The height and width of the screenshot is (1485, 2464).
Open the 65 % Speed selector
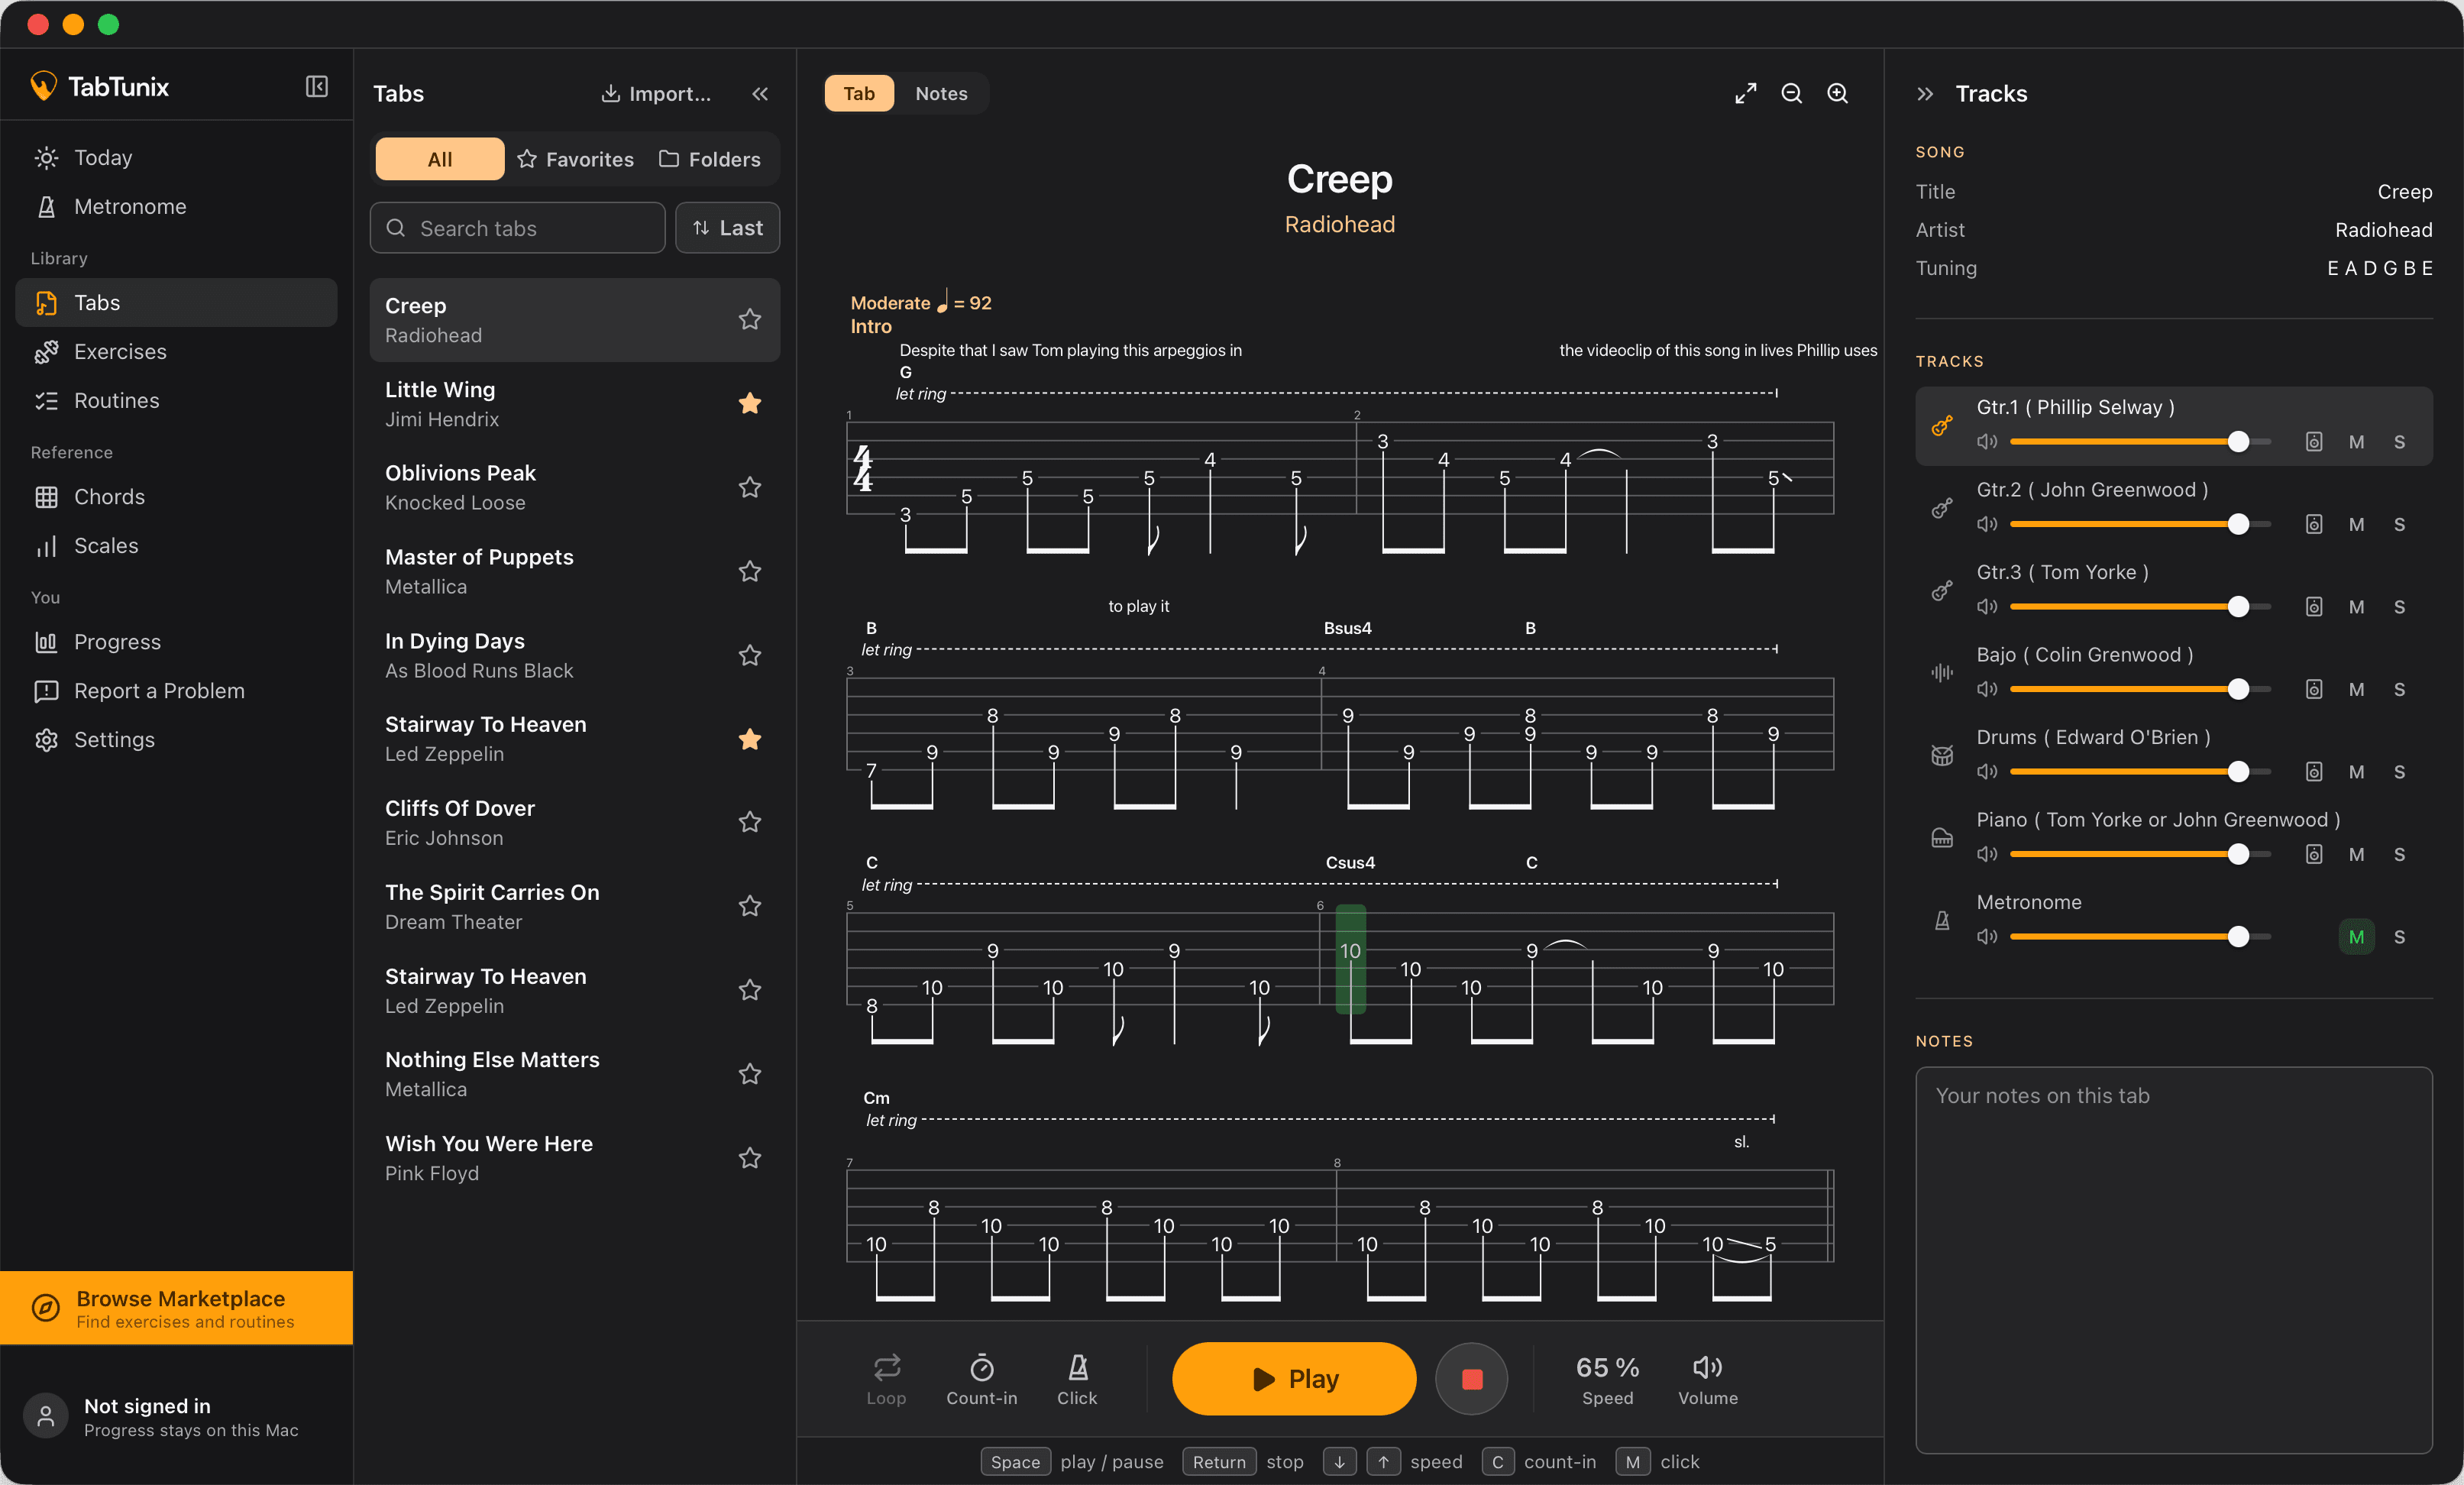(x=1606, y=1379)
